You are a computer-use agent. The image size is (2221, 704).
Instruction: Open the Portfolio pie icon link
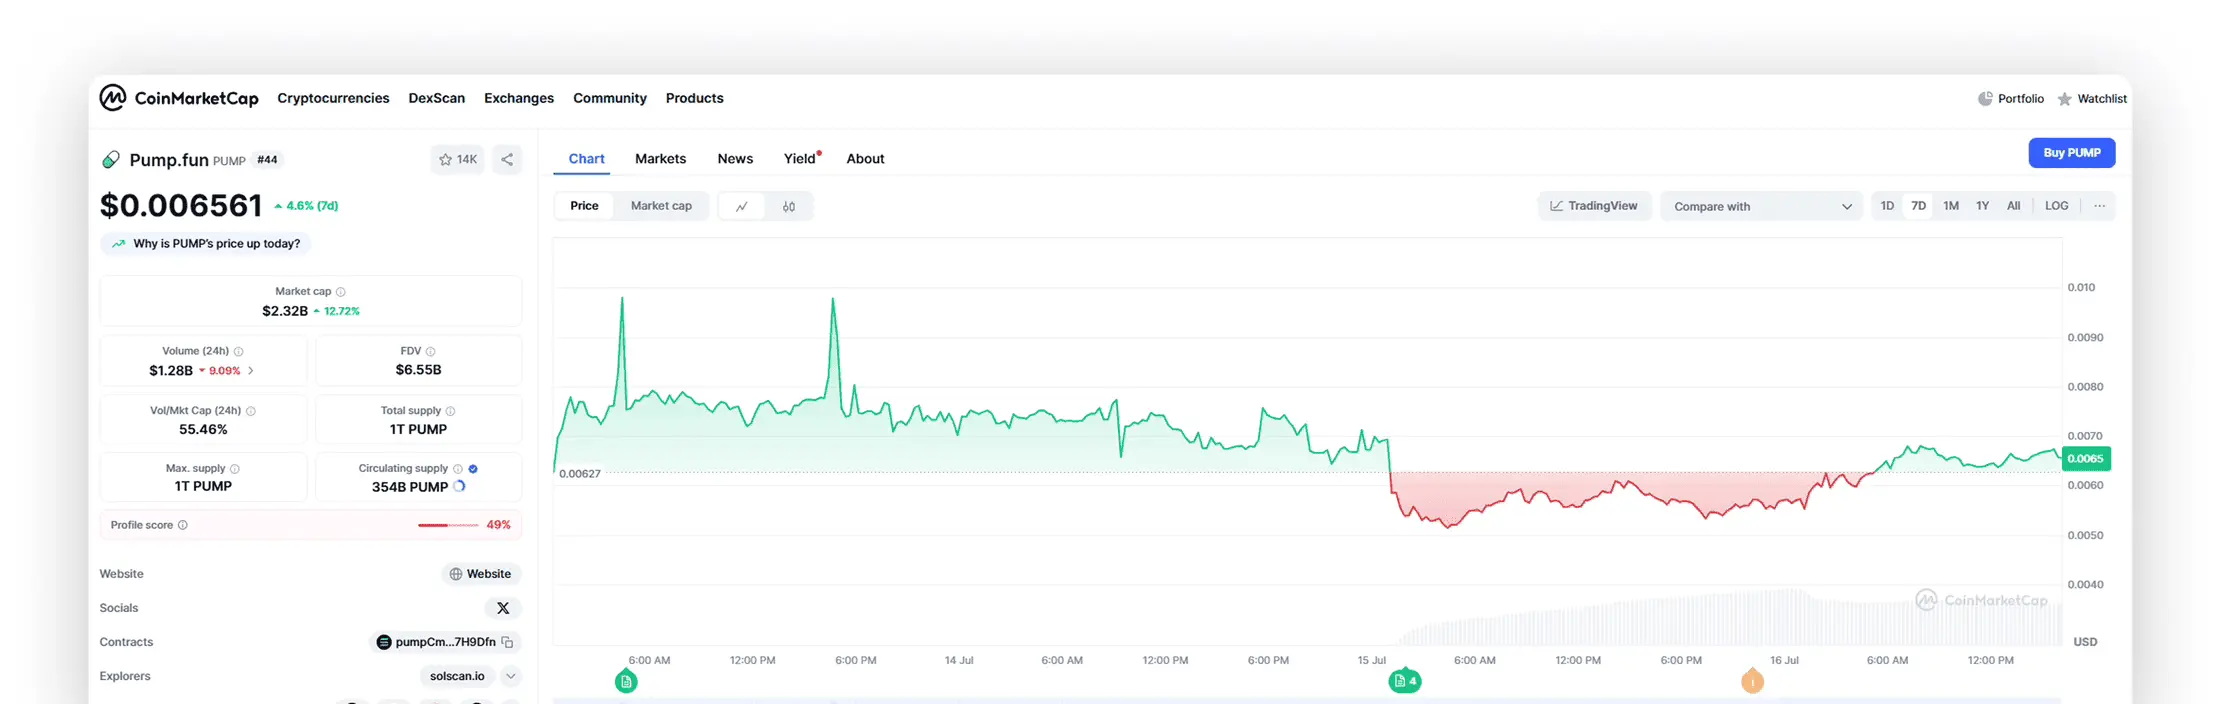tap(2010, 99)
